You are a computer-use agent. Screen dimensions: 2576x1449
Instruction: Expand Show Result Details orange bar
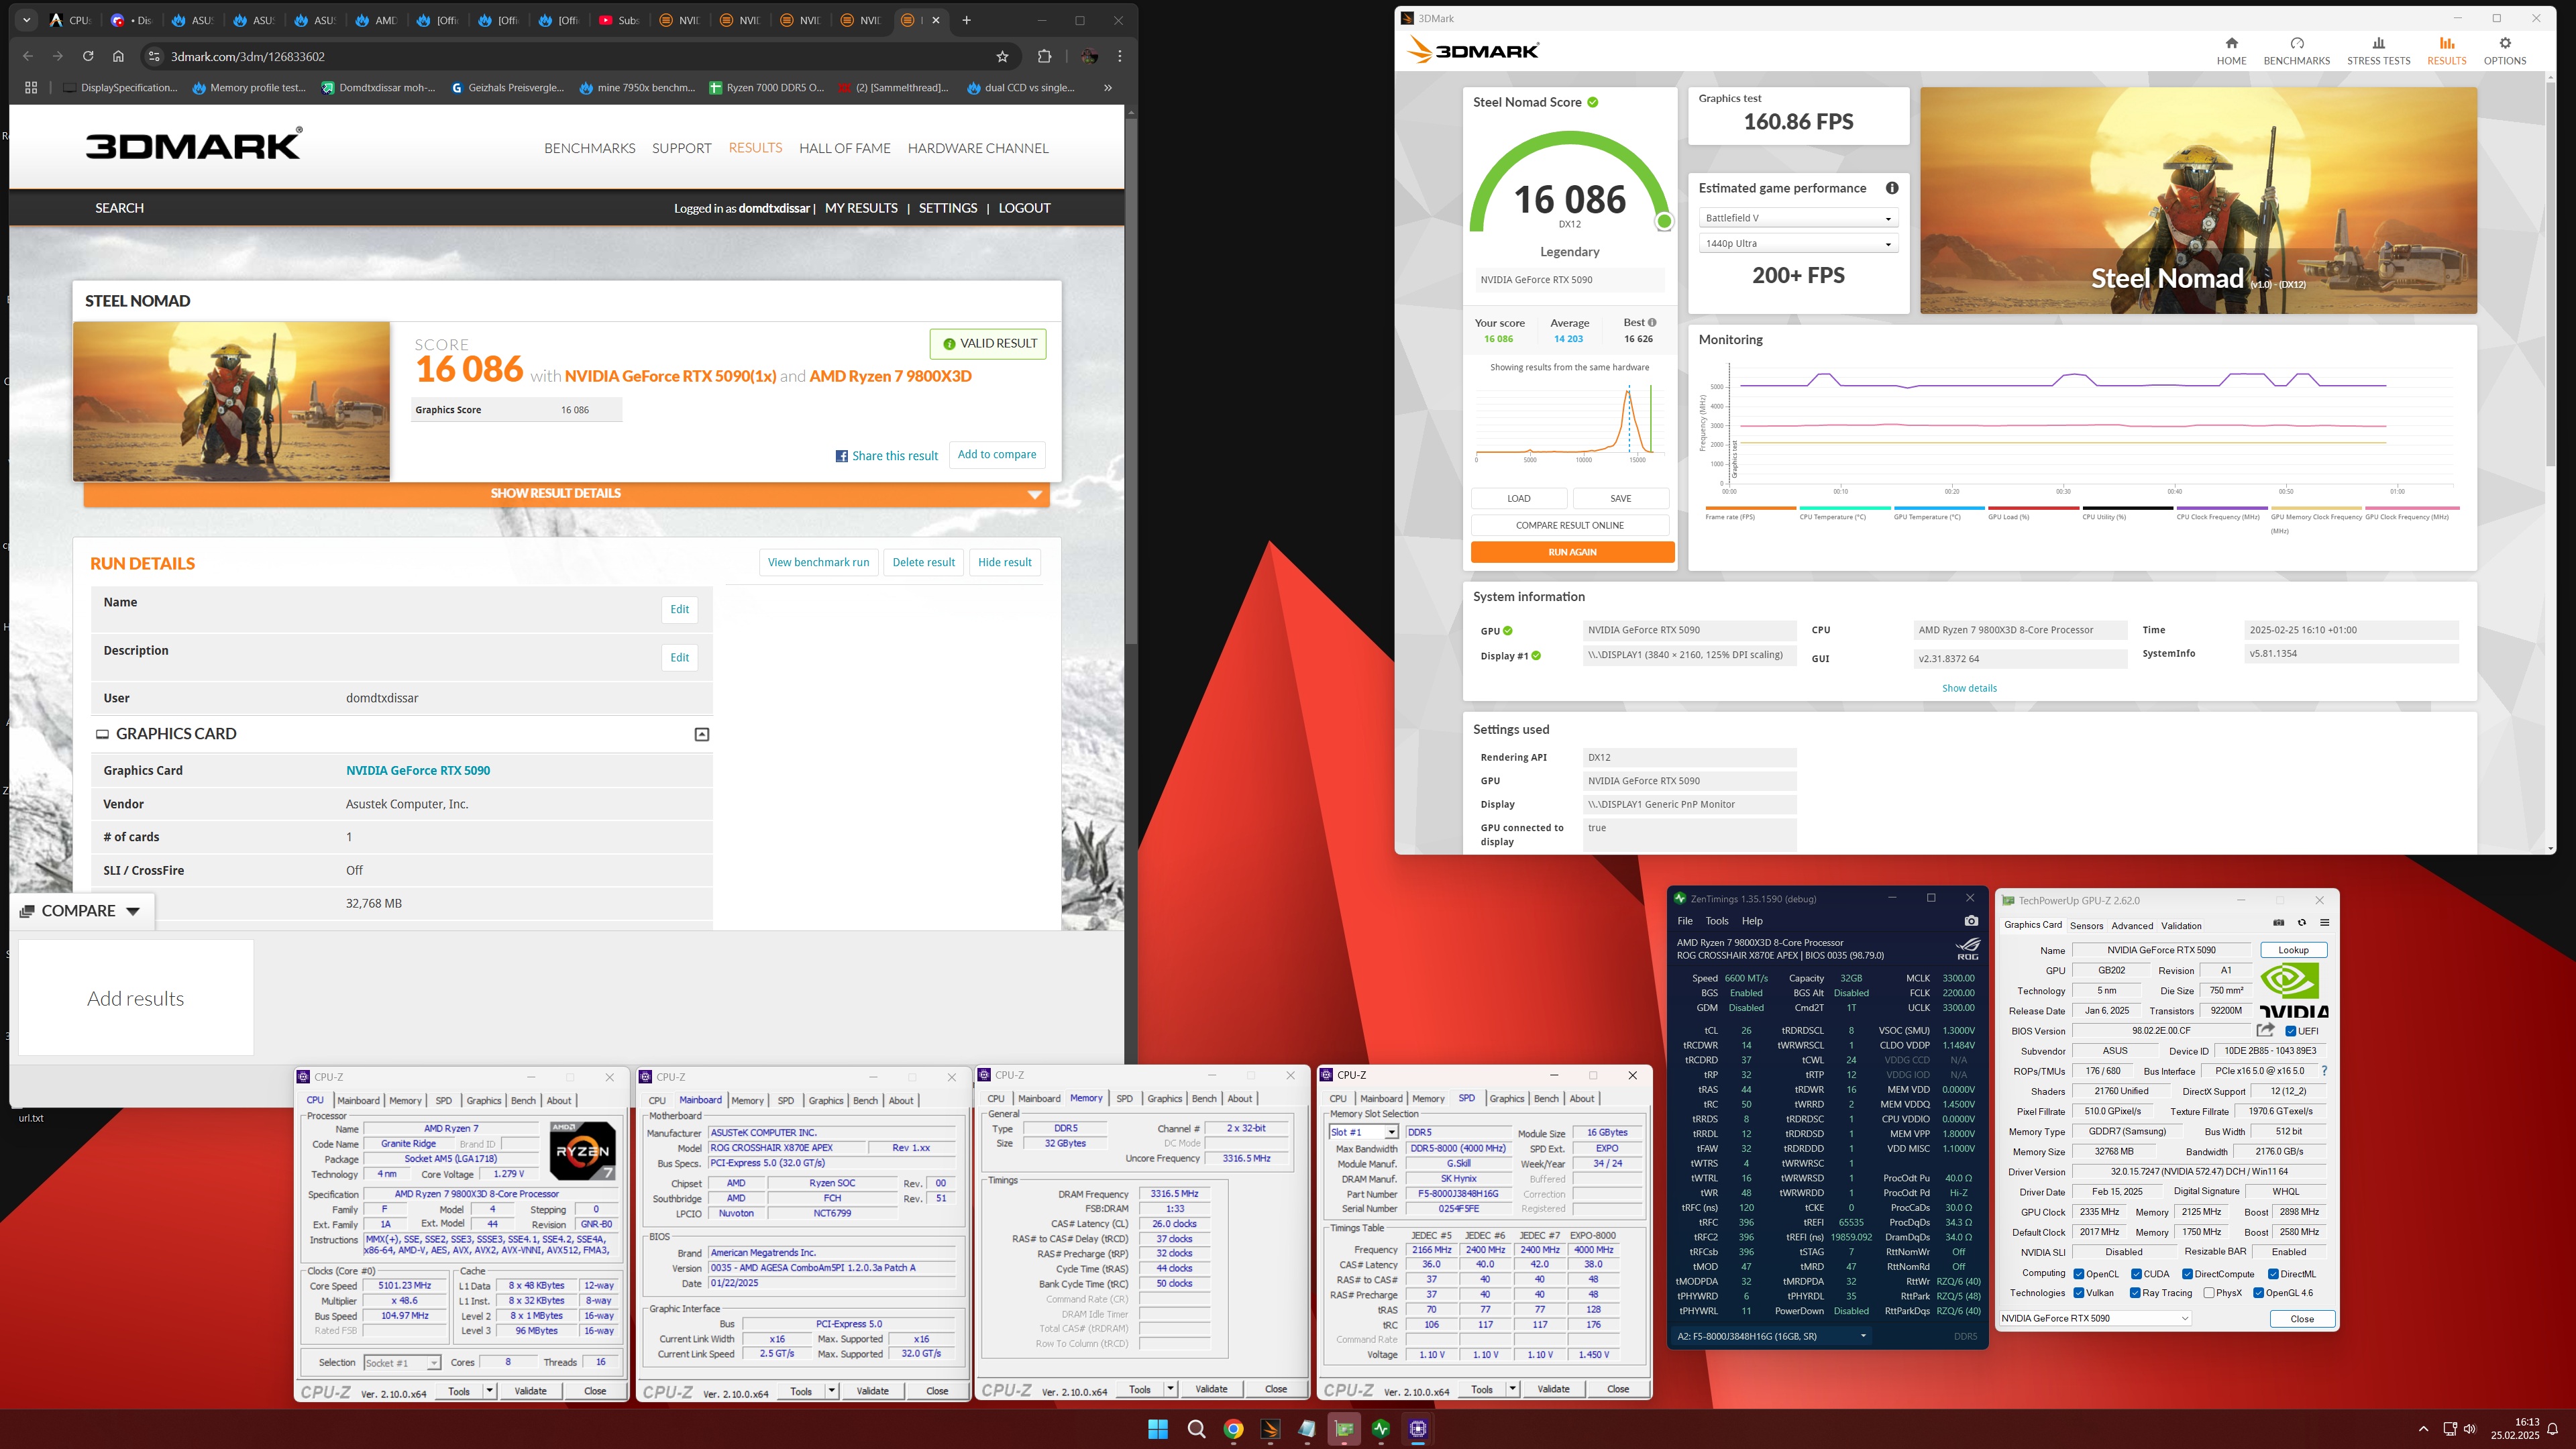click(567, 493)
